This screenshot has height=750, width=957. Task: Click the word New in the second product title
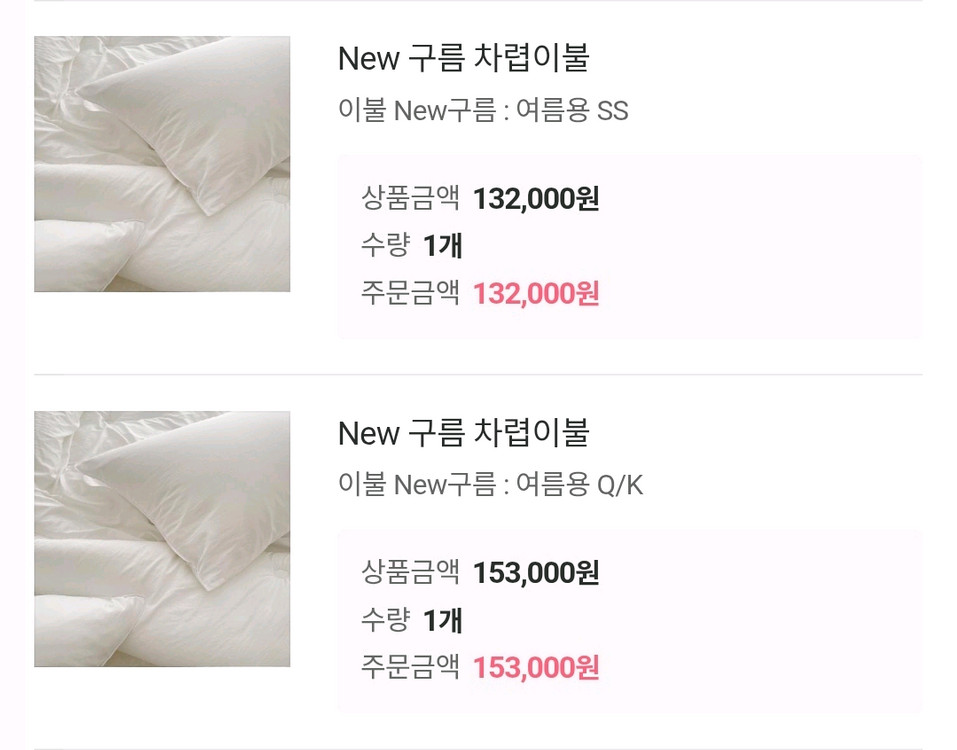coord(369,434)
